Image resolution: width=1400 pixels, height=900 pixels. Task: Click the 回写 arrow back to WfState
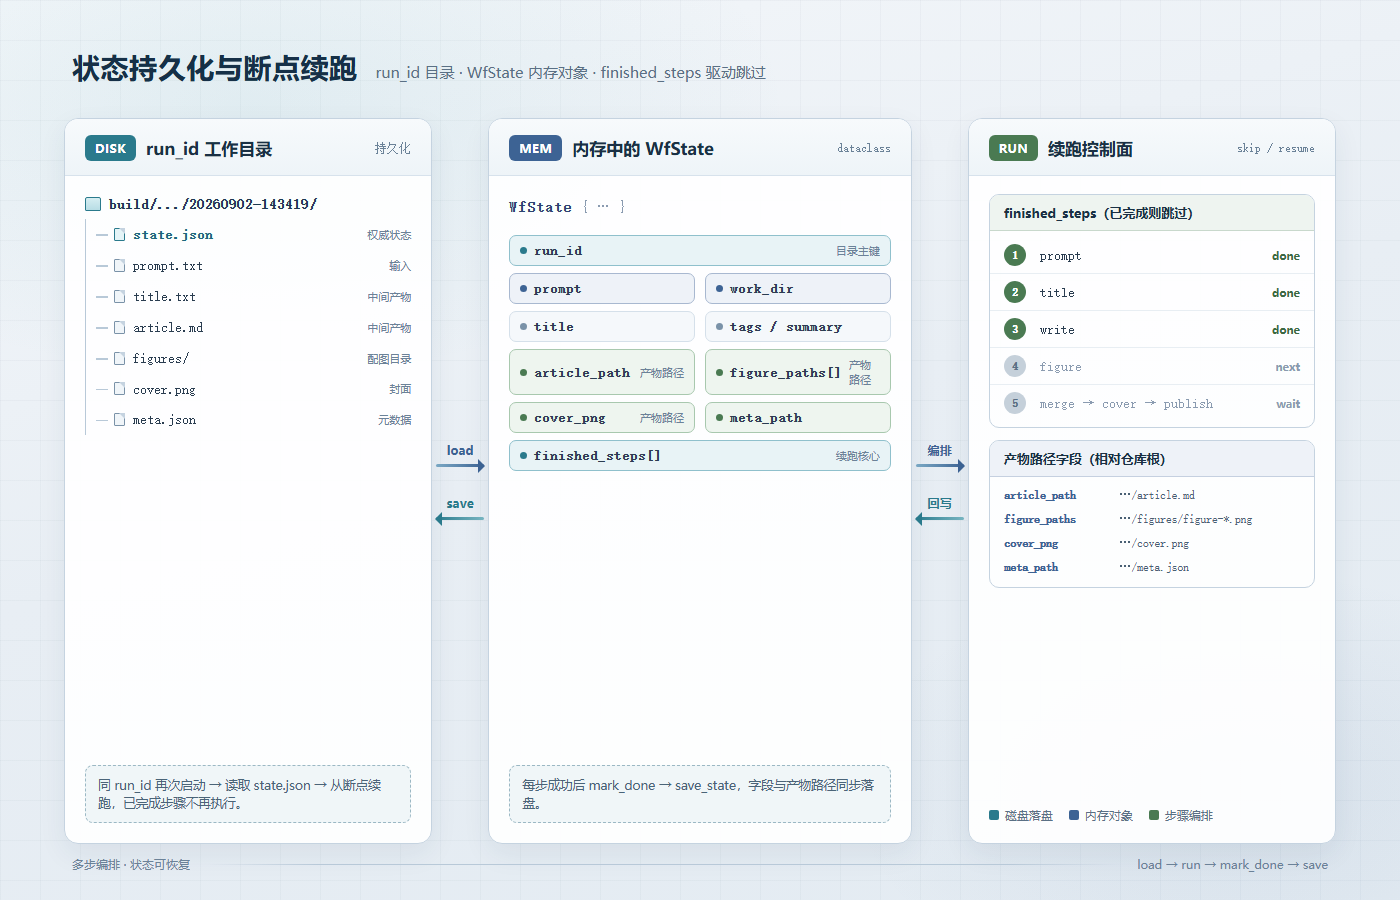click(x=940, y=518)
